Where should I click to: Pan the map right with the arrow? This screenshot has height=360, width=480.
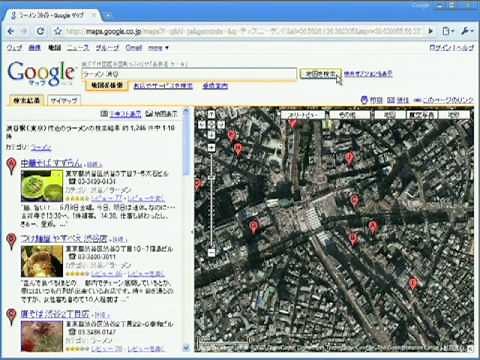click(x=221, y=125)
